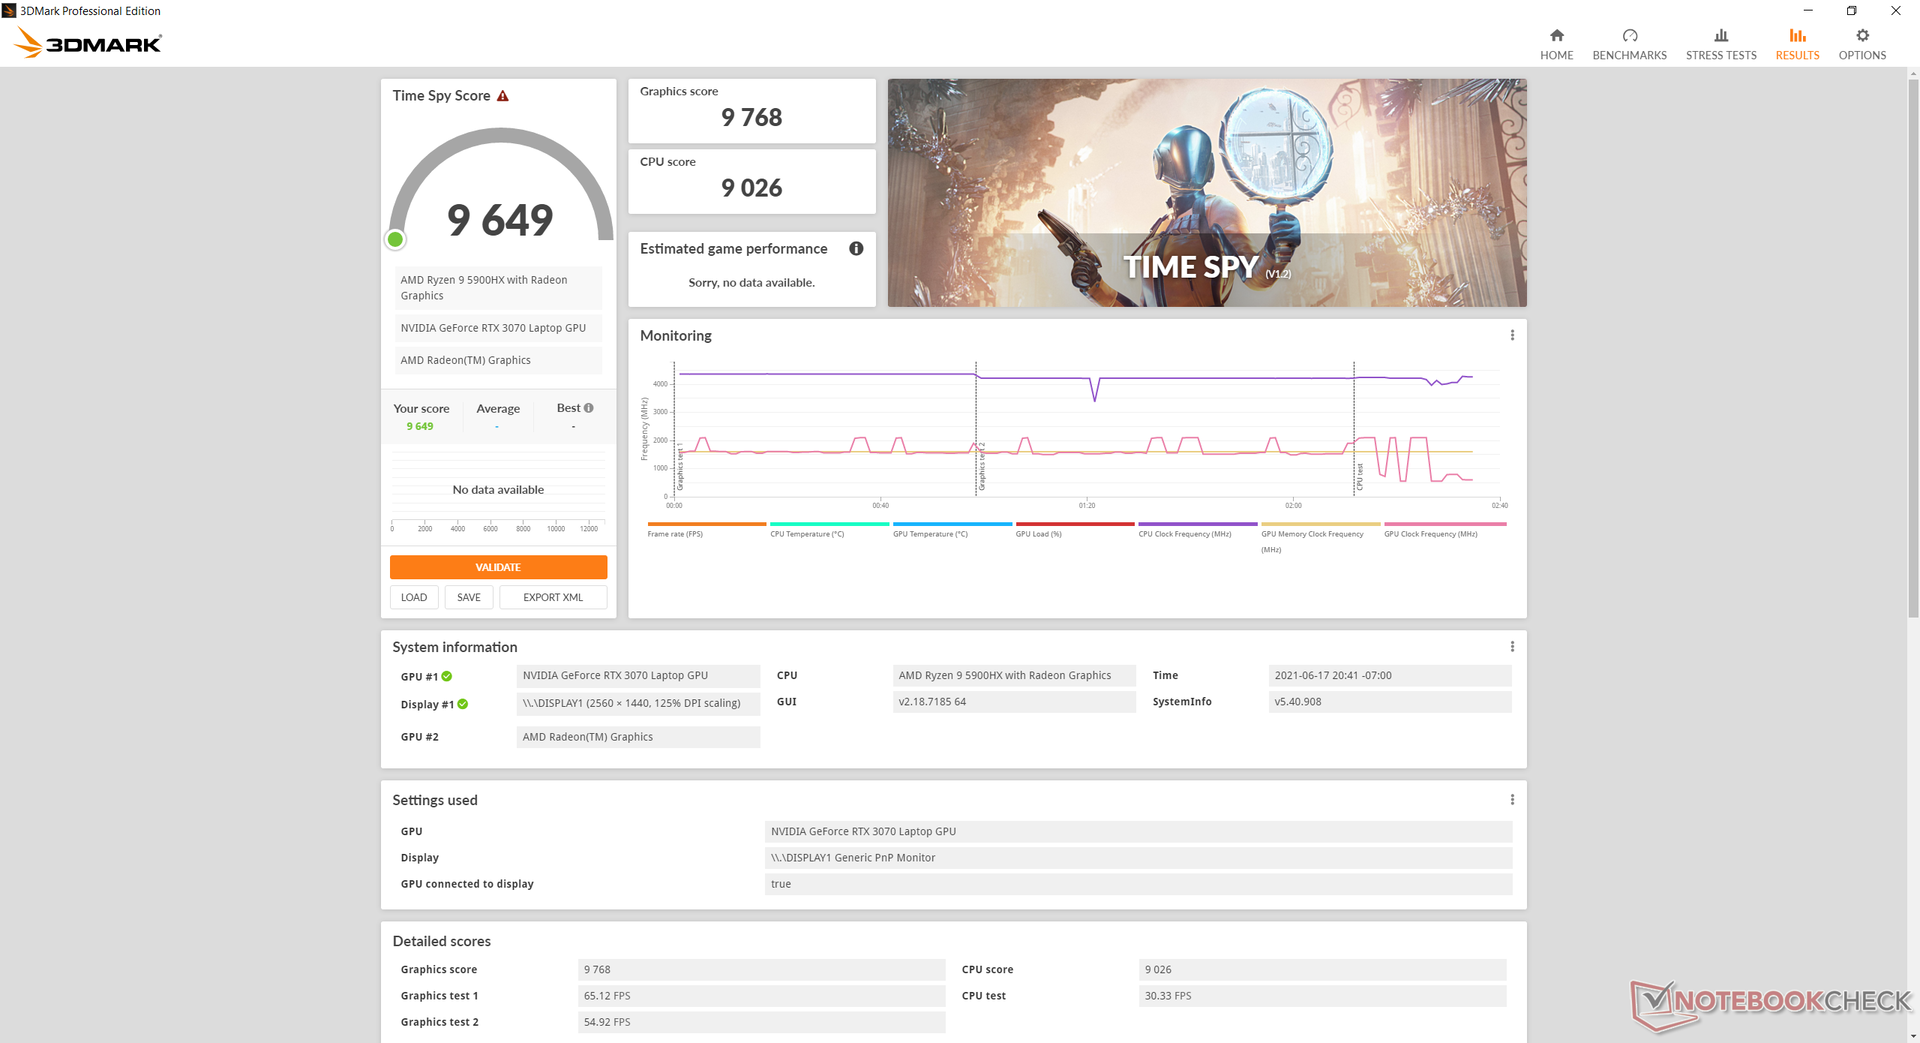Click the vertical scrollbar thumb

point(1913,348)
